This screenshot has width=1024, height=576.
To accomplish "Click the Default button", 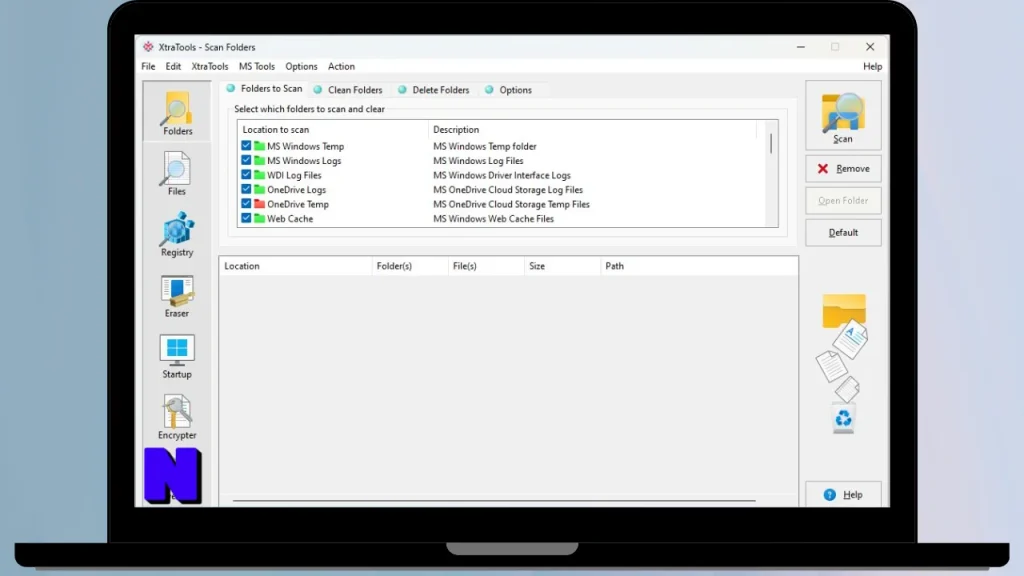I will tap(843, 232).
